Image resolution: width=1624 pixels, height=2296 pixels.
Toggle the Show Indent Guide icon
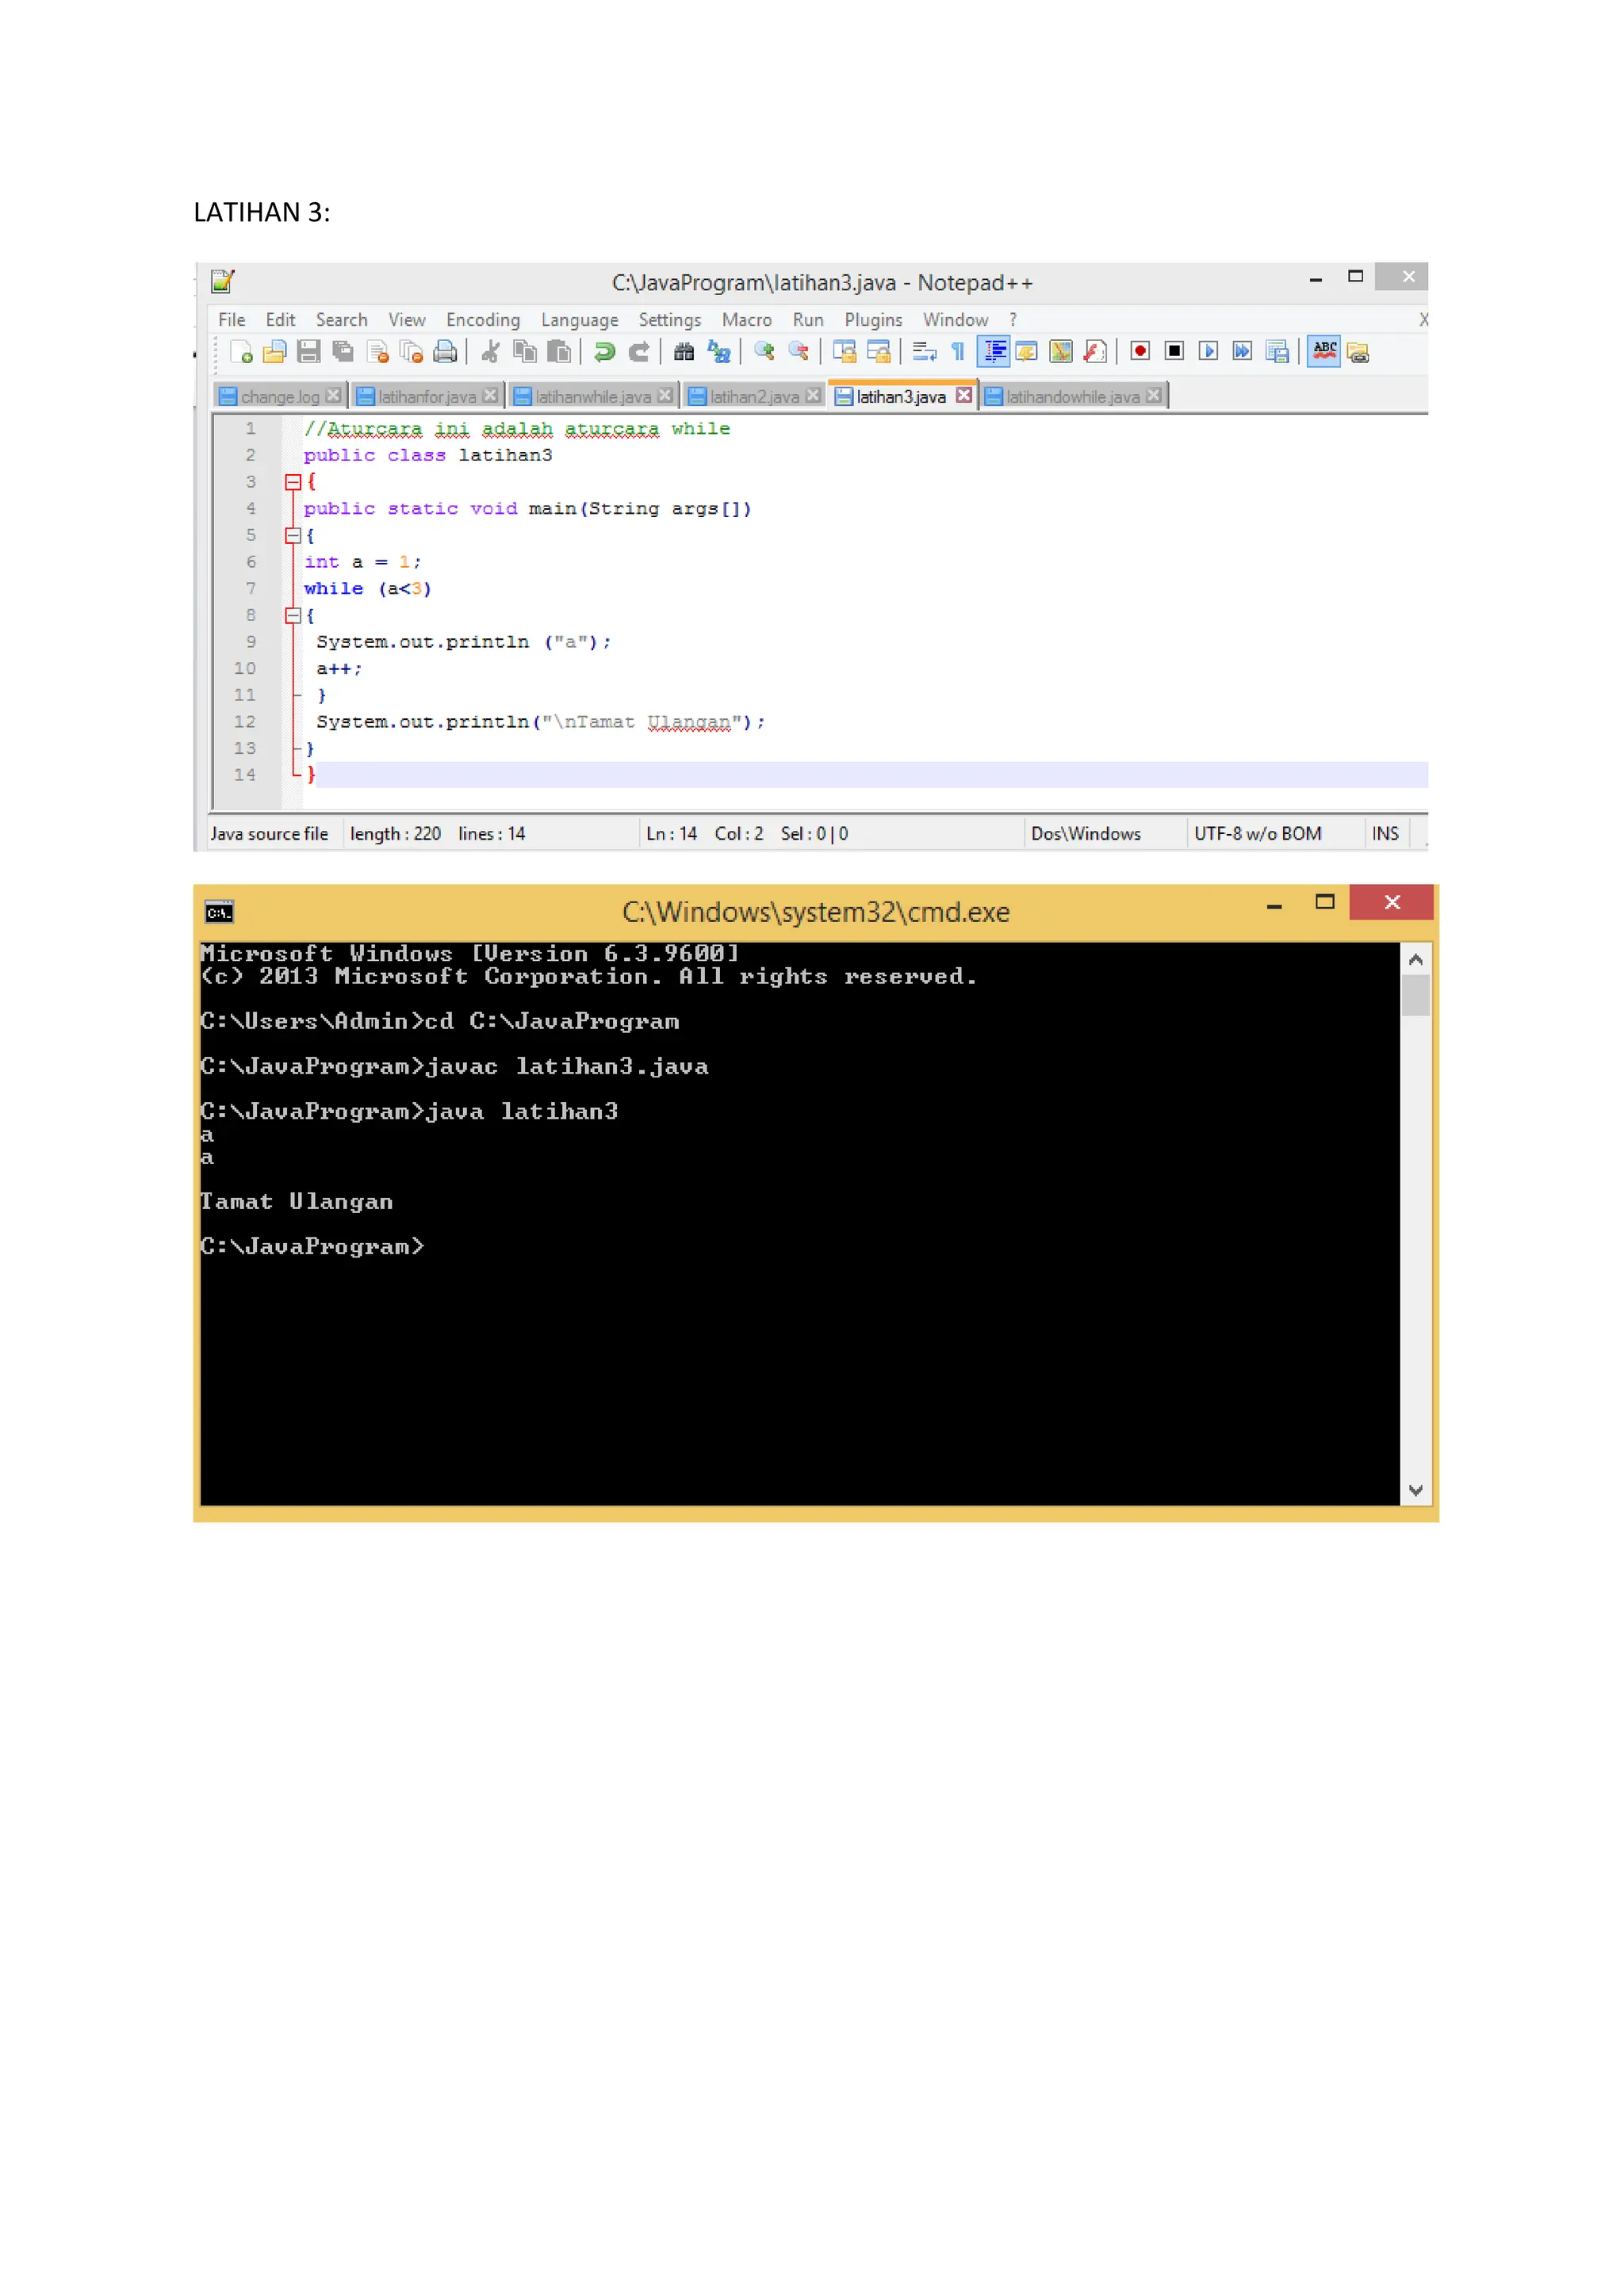pos(993,352)
